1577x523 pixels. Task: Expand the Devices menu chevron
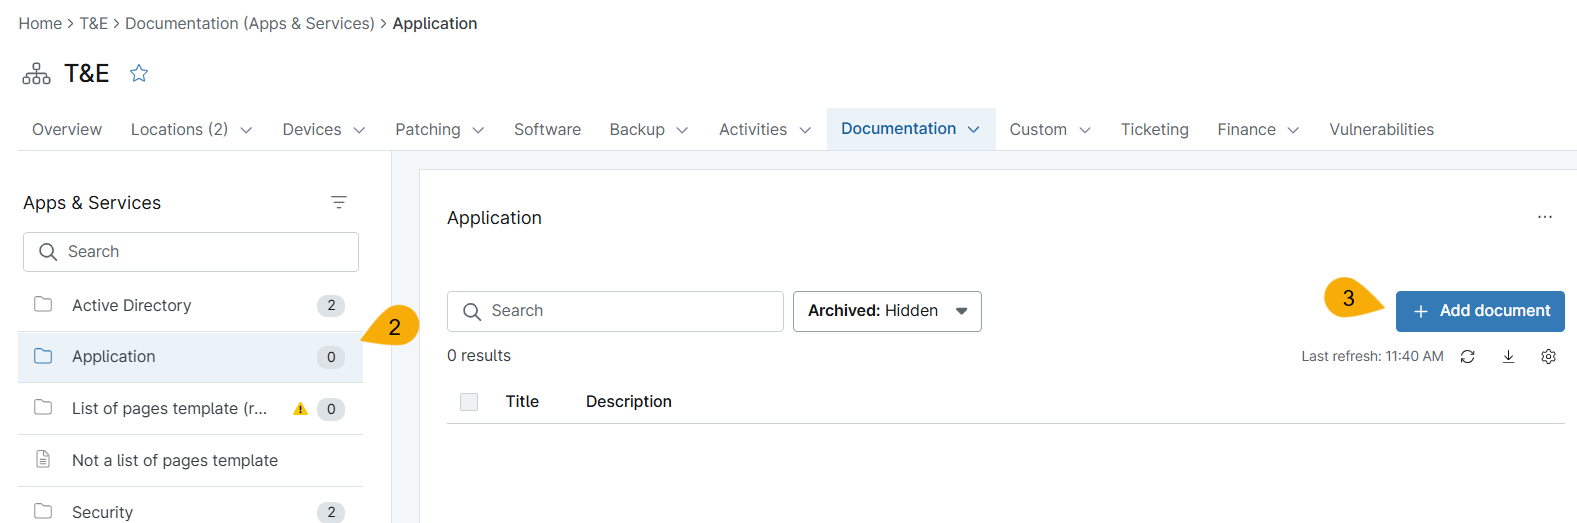pos(359,130)
